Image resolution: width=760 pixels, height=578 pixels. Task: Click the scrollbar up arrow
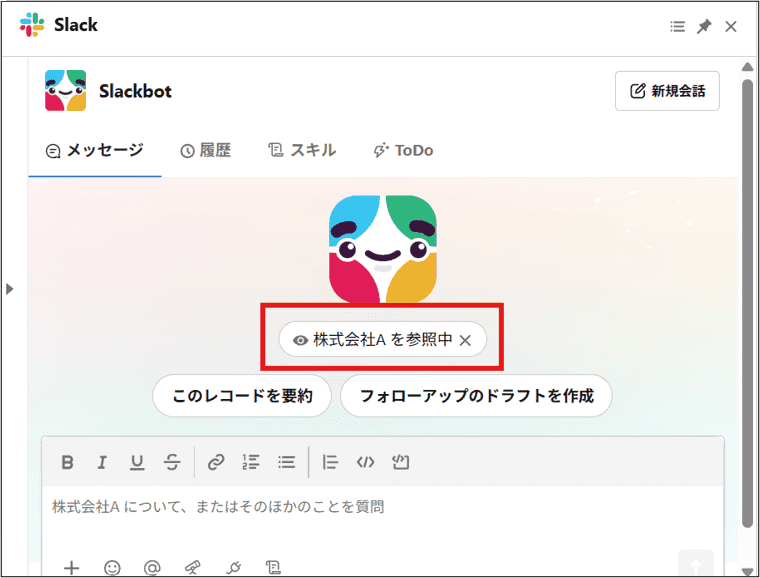click(748, 67)
